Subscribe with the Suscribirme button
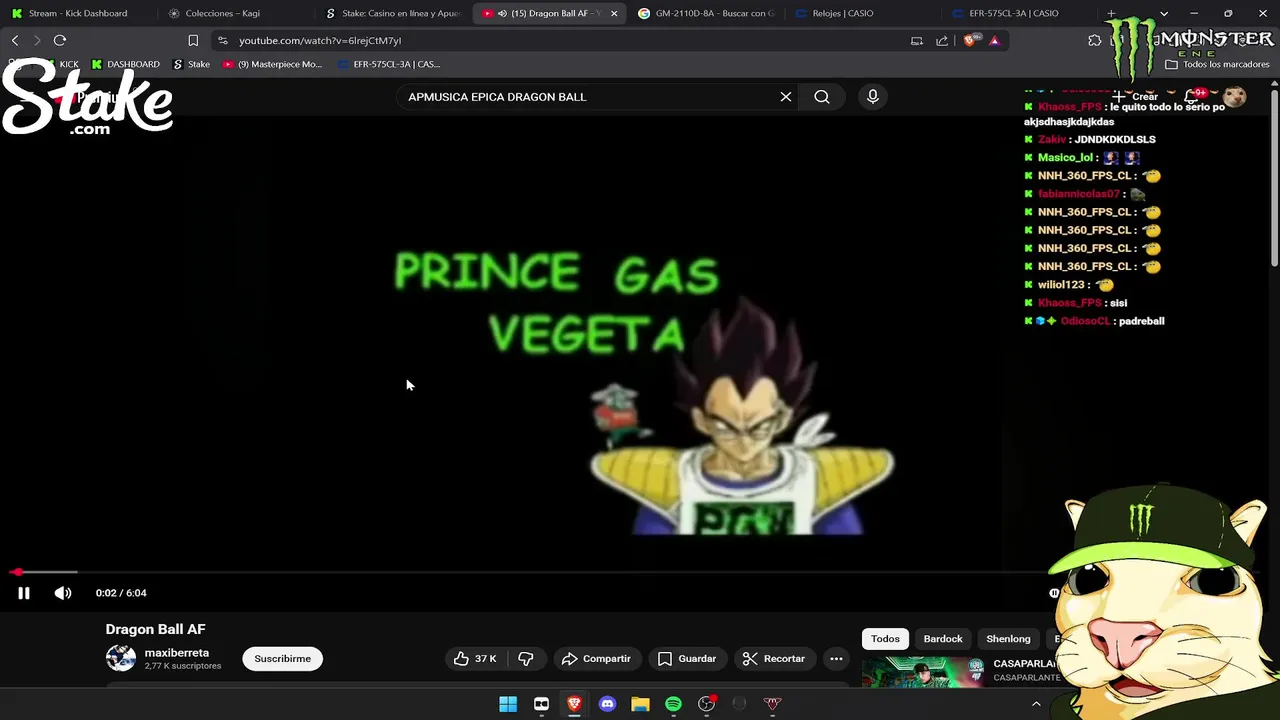1280x720 pixels. pos(282,659)
